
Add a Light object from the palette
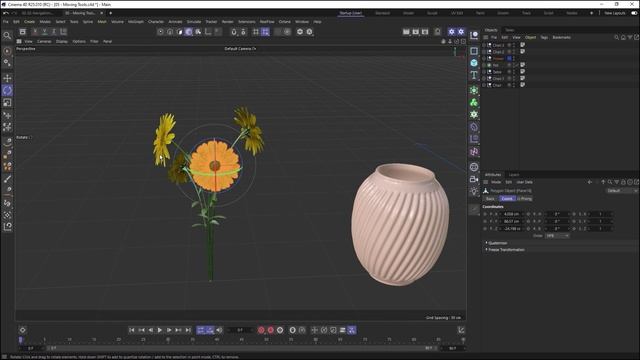474,191
